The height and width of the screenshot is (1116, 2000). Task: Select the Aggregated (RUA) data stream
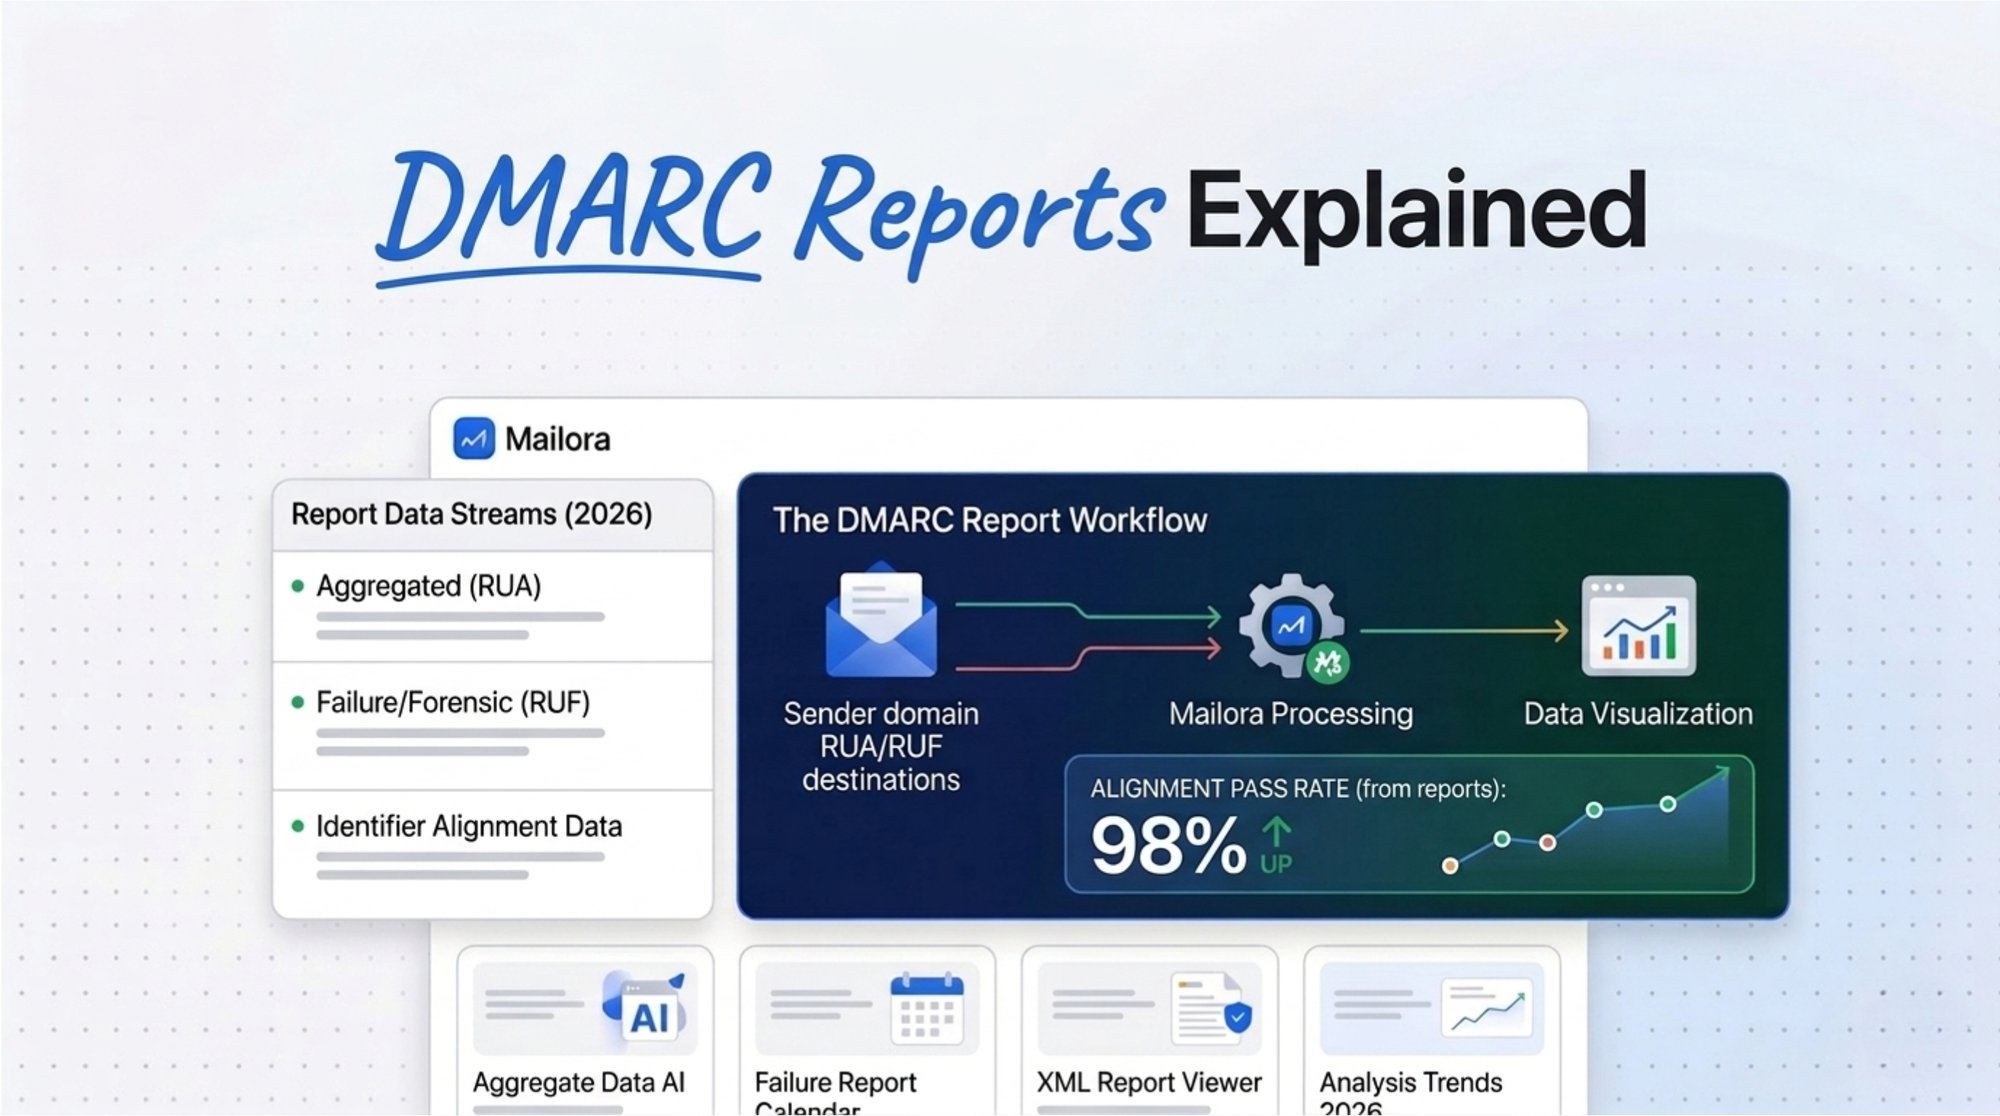click(x=493, y=606)
